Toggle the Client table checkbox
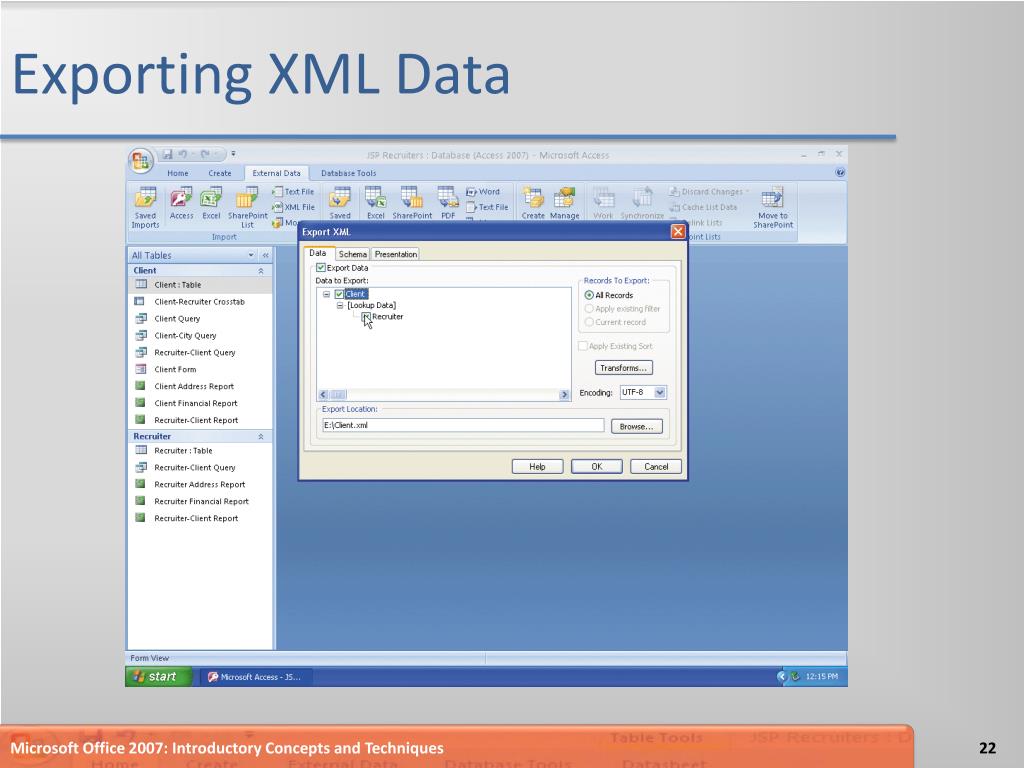This screenshot has width=1024, height=768. tap(339, 294)
